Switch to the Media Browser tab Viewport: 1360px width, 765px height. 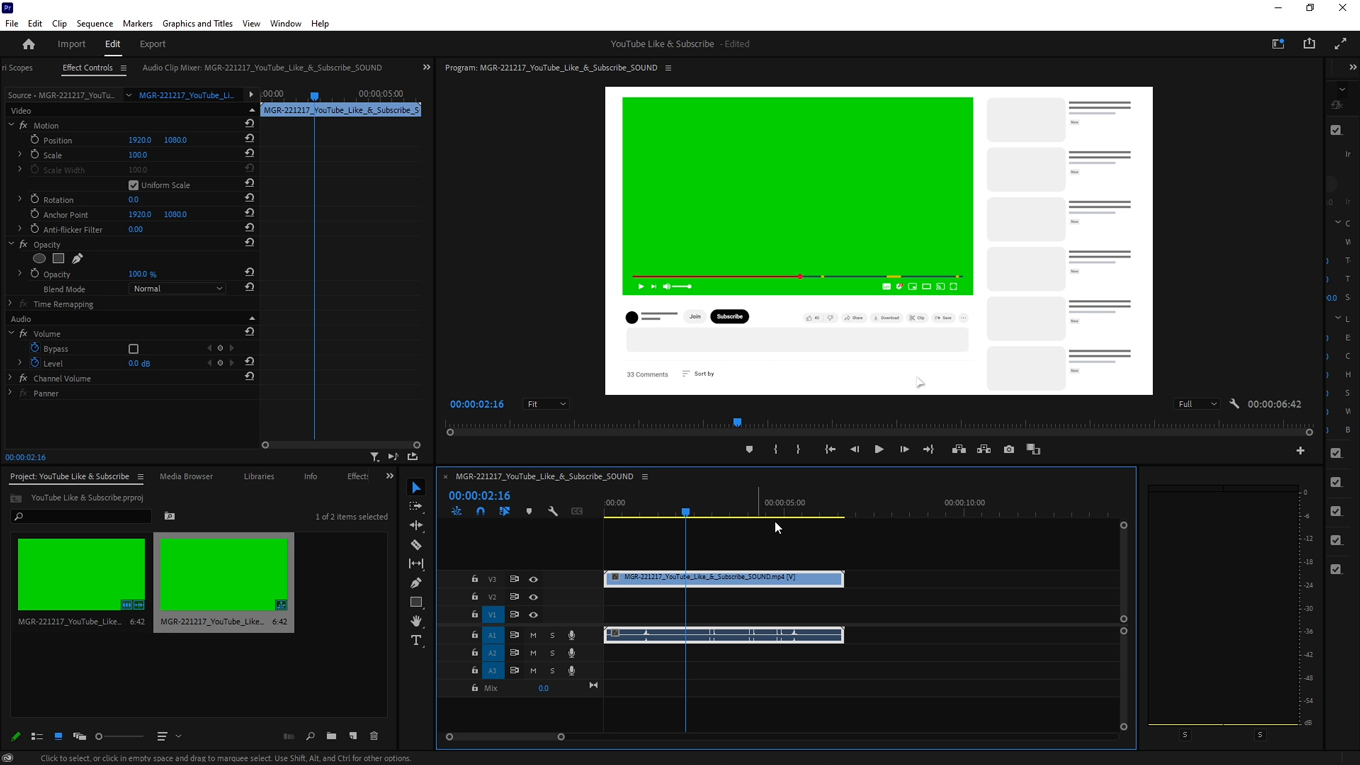point(186,476)
